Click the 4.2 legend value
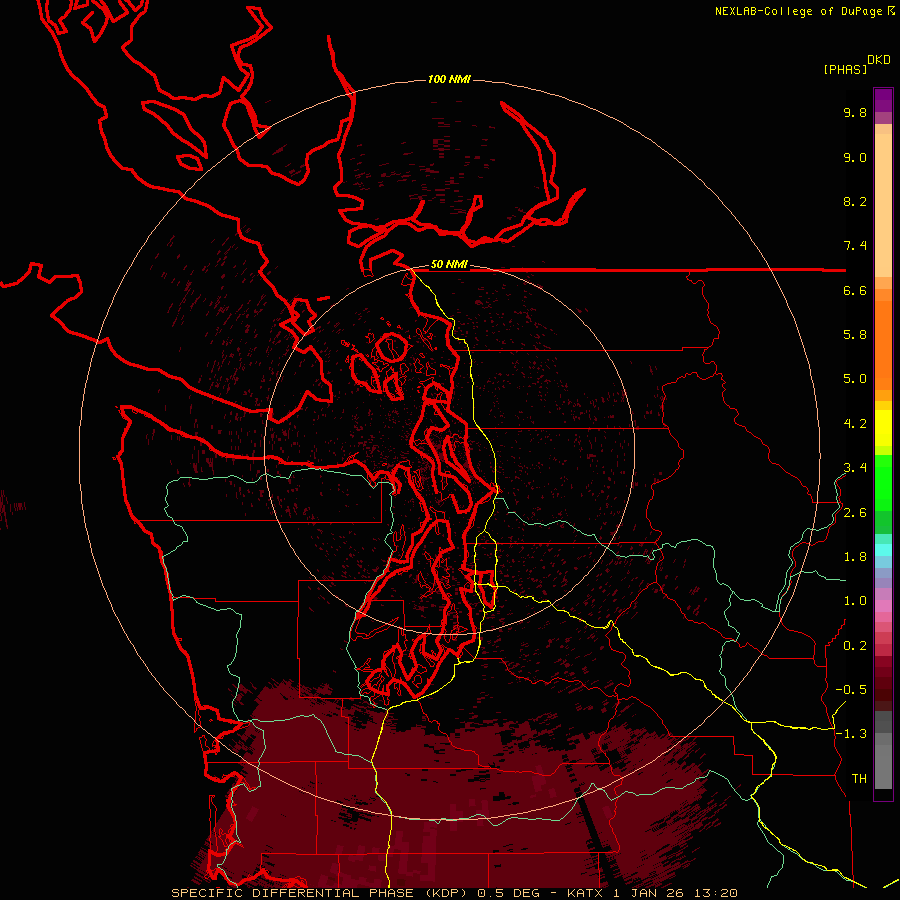900x900 pixels. [x=855, y=424]
